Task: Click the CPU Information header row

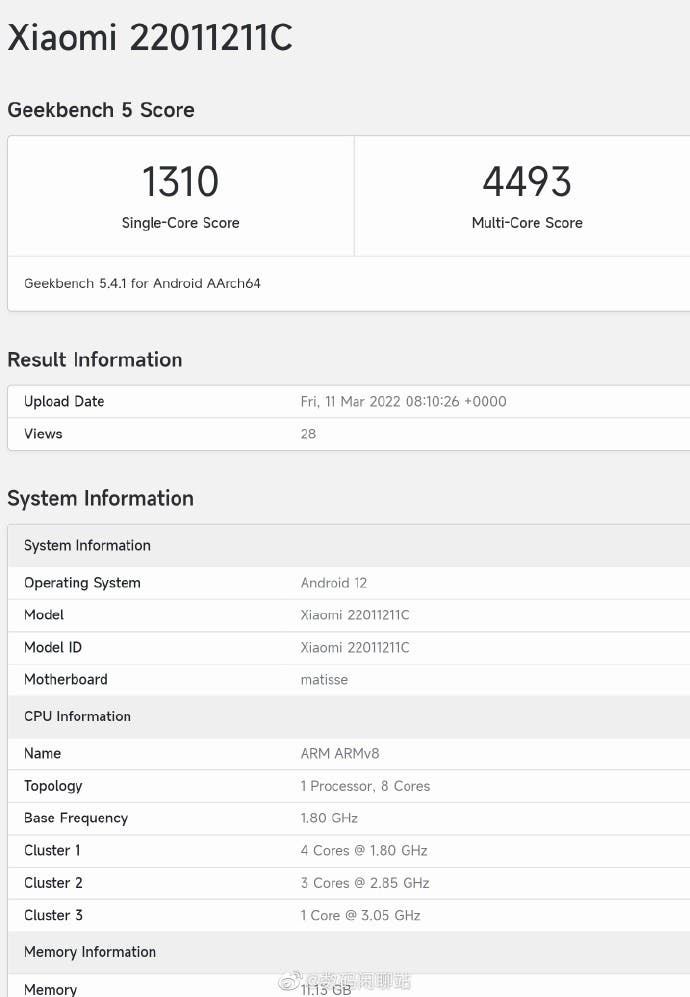Action: tap(348, 717)
